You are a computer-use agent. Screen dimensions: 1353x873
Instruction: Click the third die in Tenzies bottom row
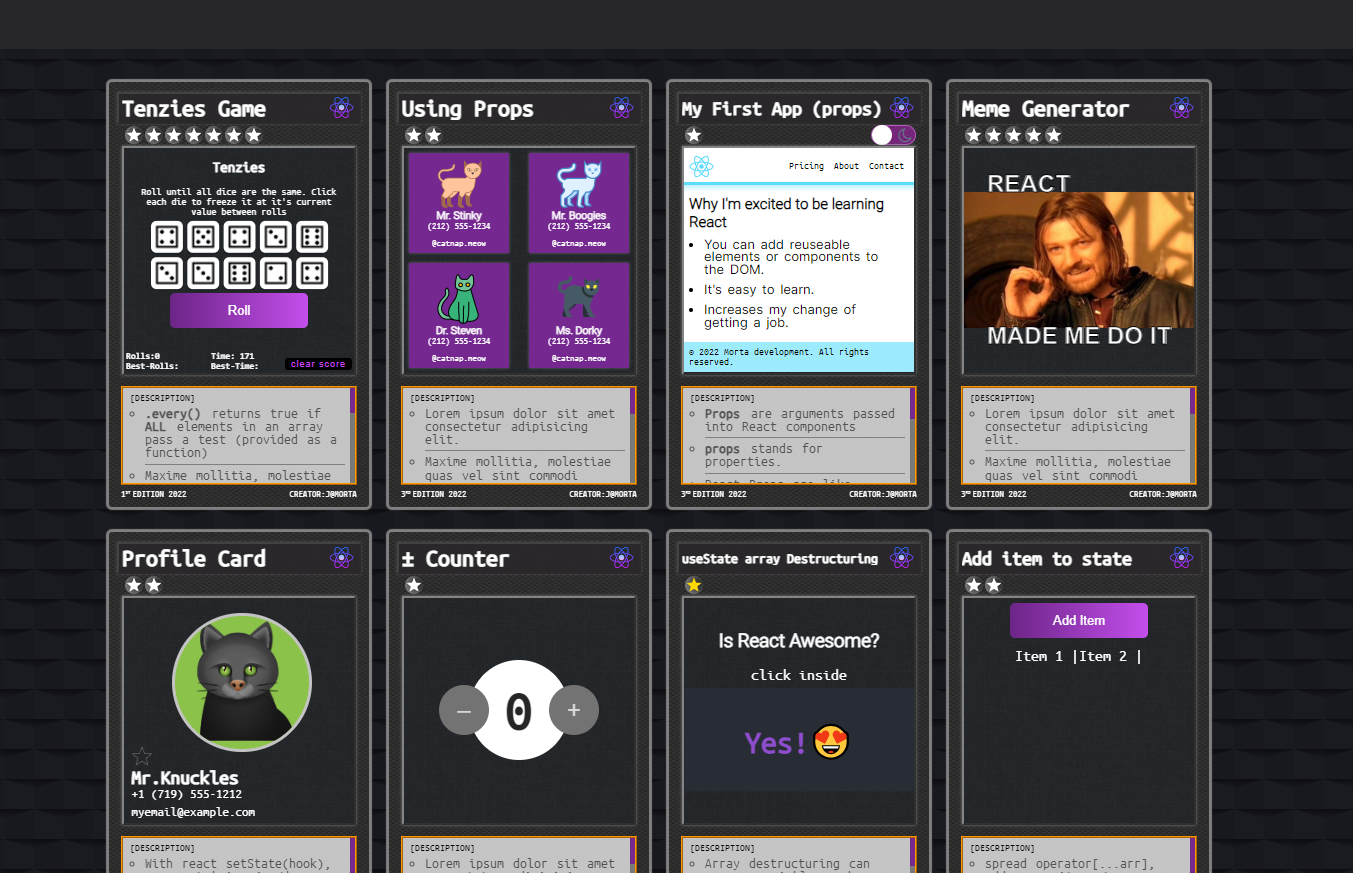tap(239, 273)
